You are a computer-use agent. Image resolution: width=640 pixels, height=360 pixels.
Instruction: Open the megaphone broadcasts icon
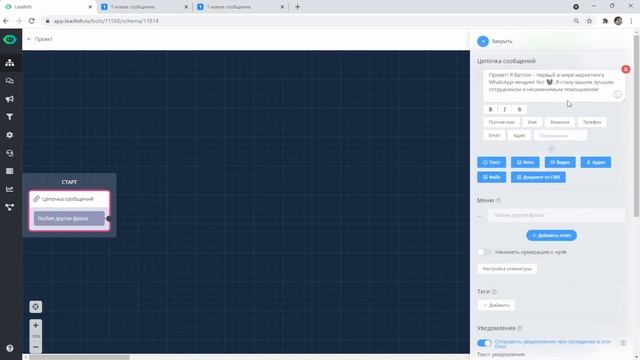pyautogui.click(x=9, y=99)
